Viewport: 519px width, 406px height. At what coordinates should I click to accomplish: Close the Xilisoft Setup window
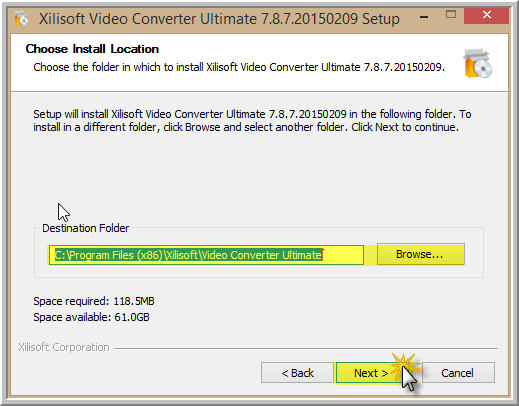pyautogui.click(x=486, y=15)
